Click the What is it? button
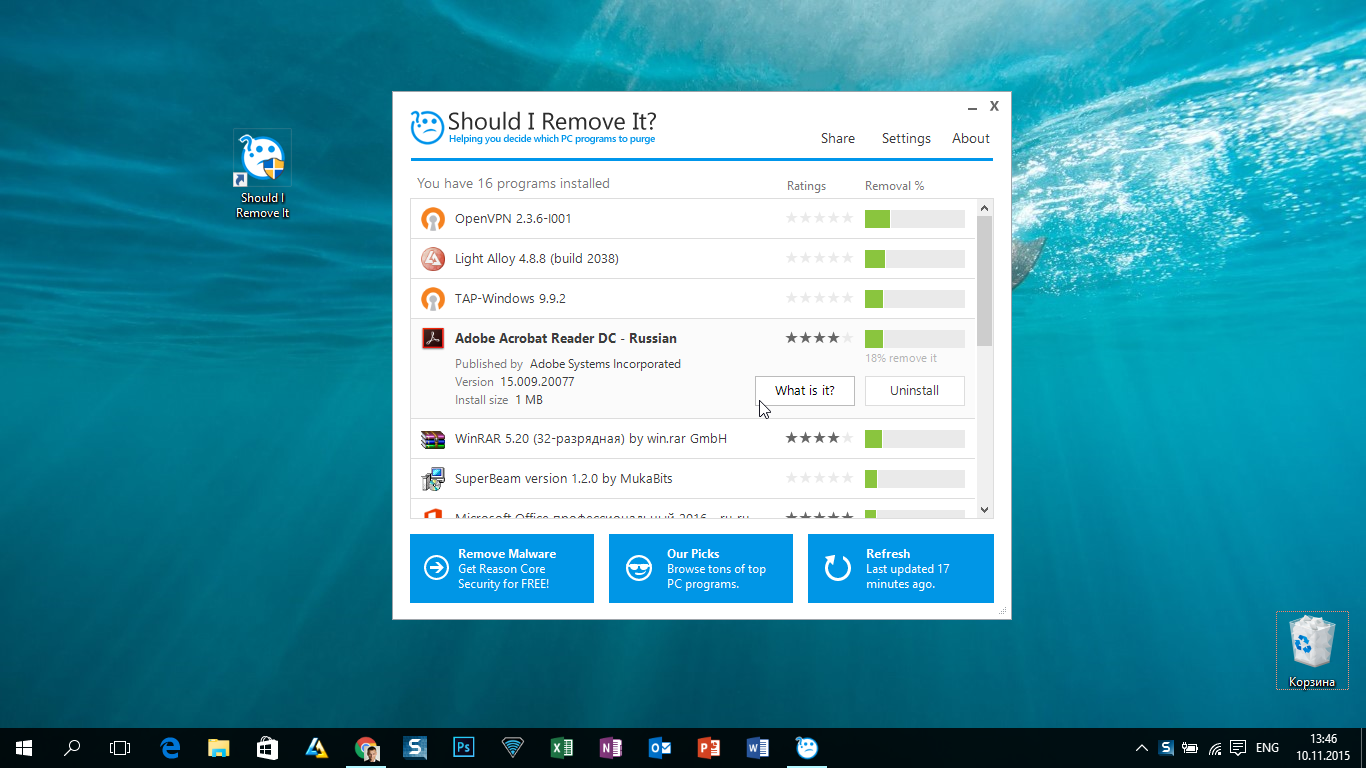Screen dimensions: 1366x768 tap(805, 391)
